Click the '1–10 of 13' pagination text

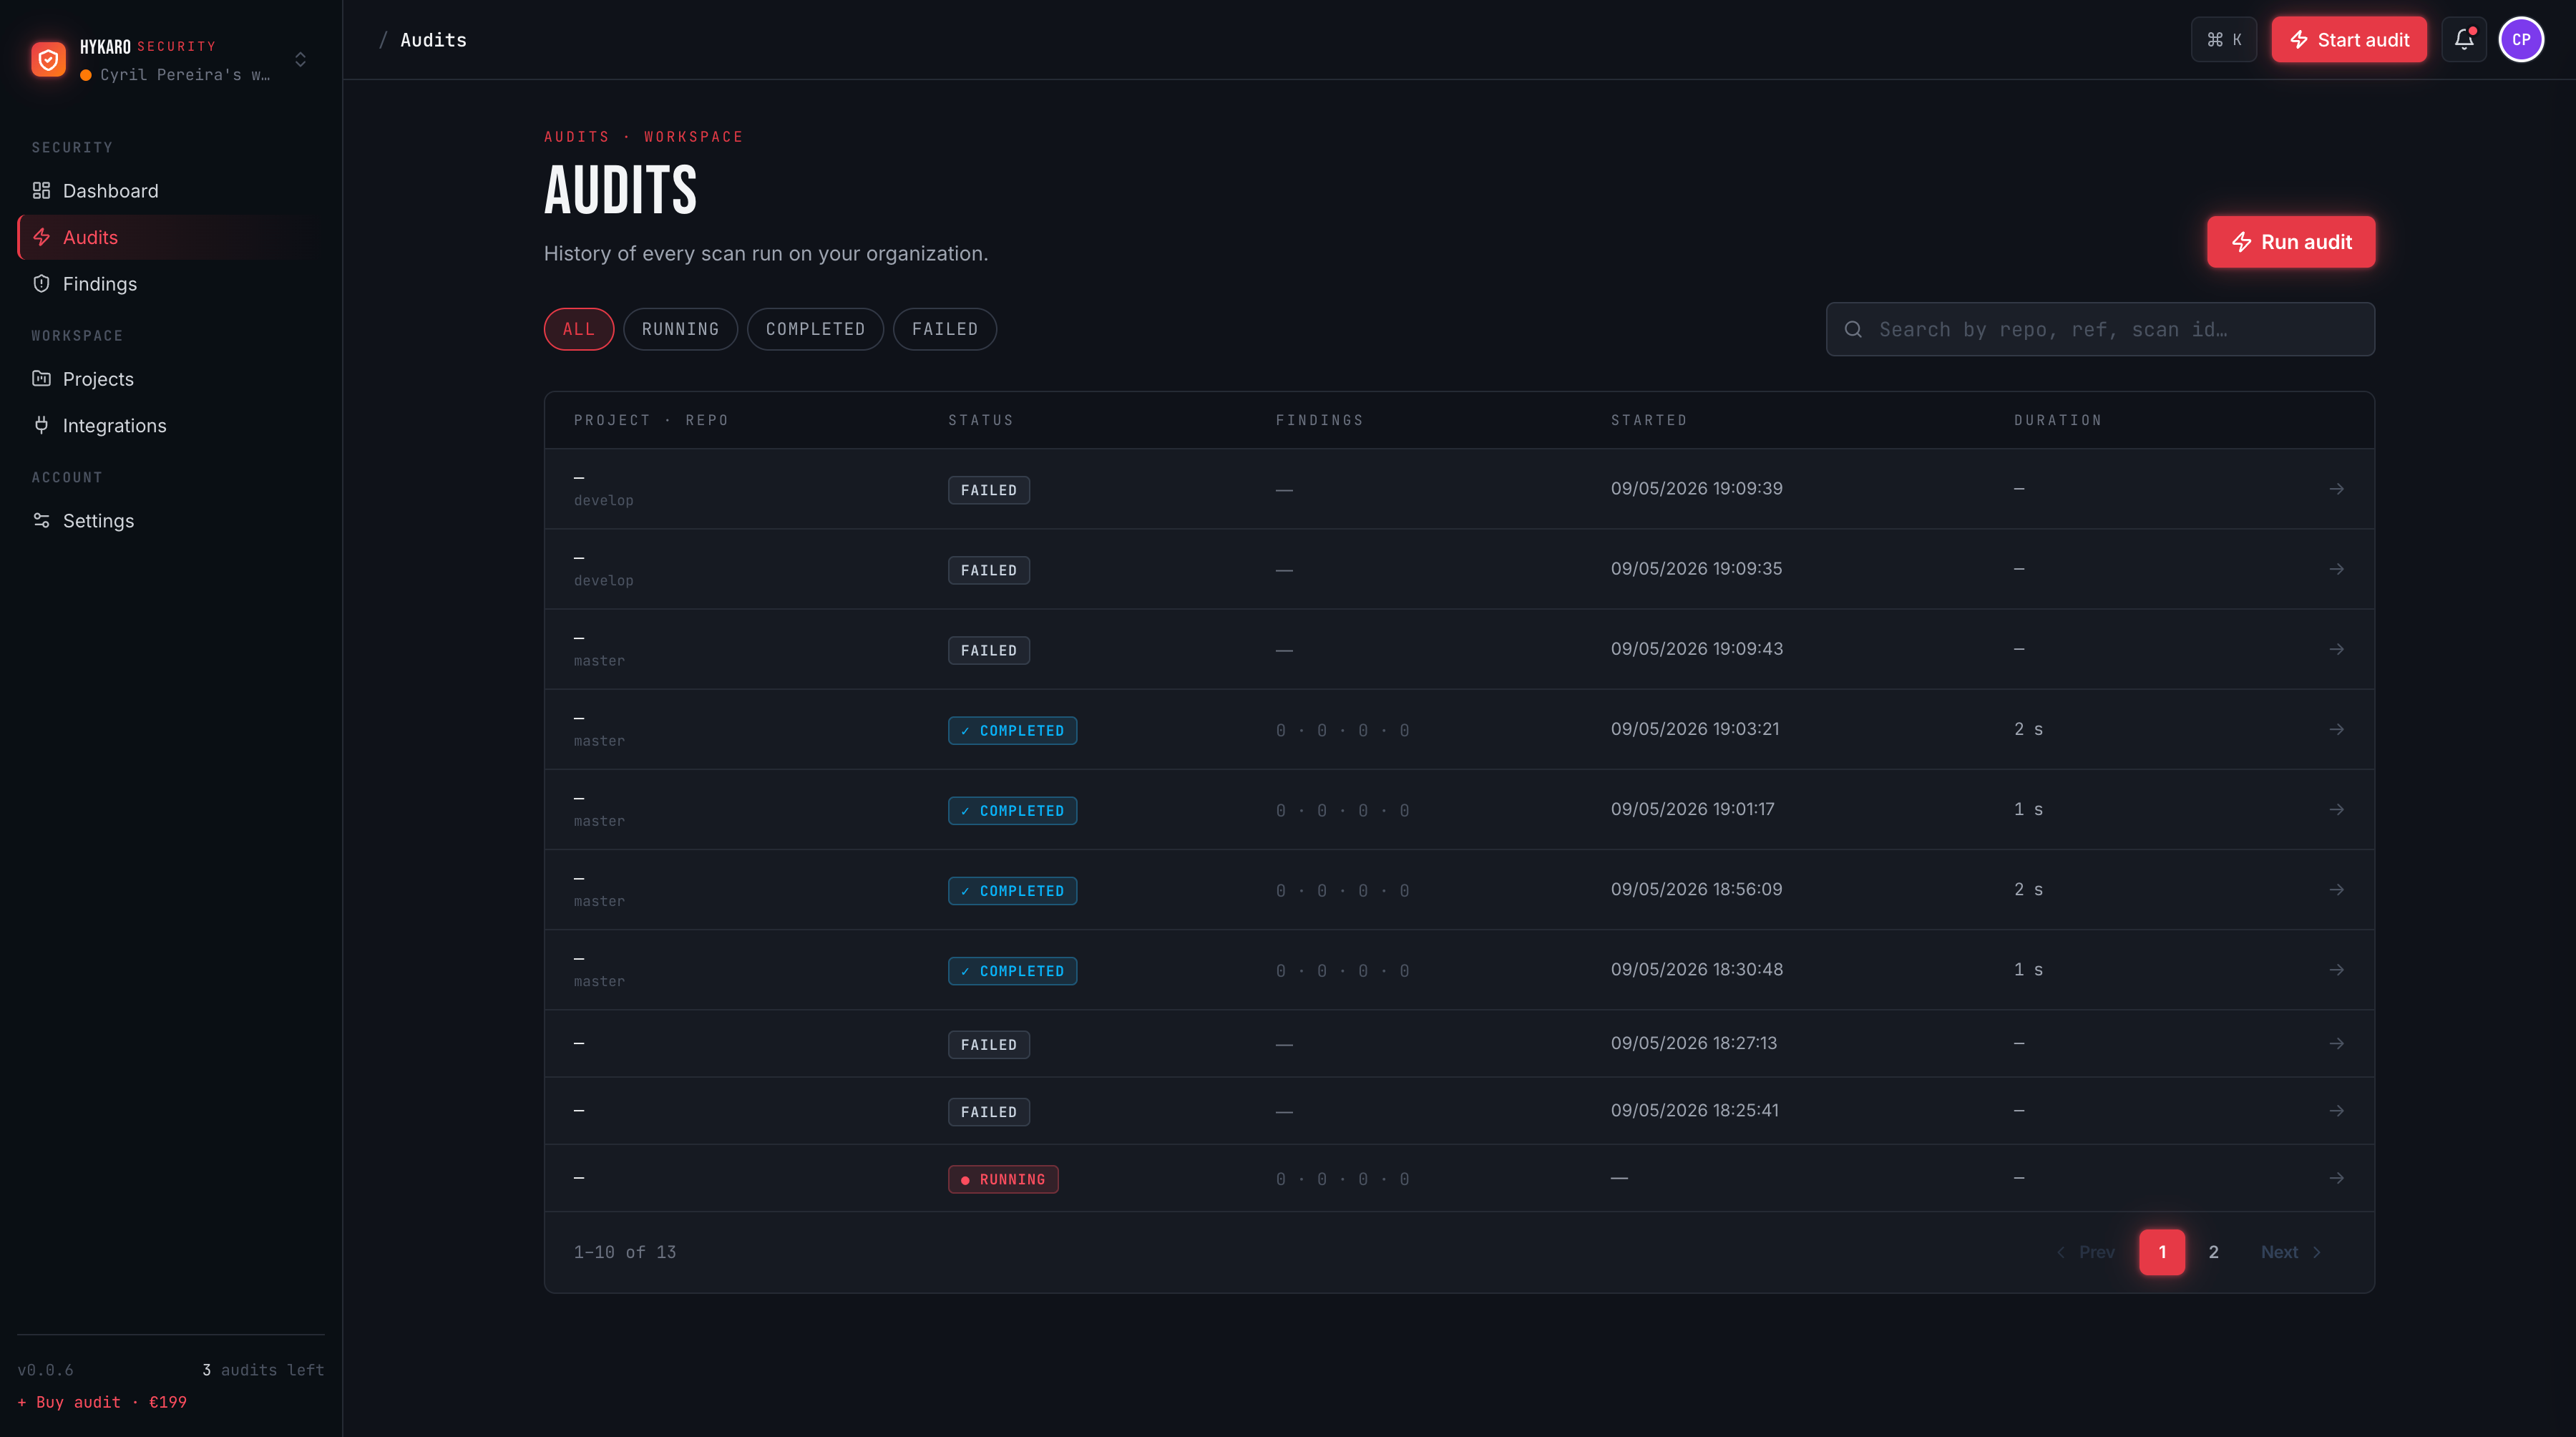click(625, 1252)
